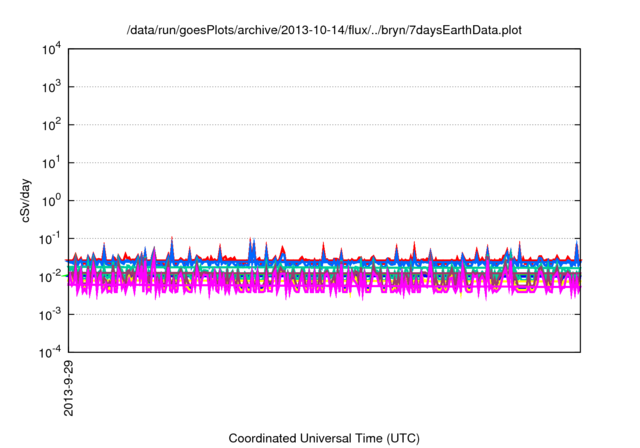
Task: Click the Coordinated Universal Time axis label
Action: tap(324, 438)
